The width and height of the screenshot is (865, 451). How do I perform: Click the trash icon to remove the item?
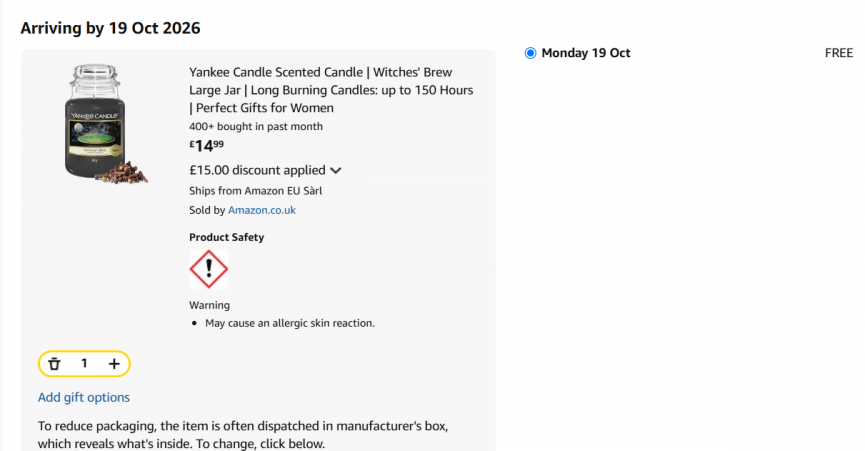(54, 364)
